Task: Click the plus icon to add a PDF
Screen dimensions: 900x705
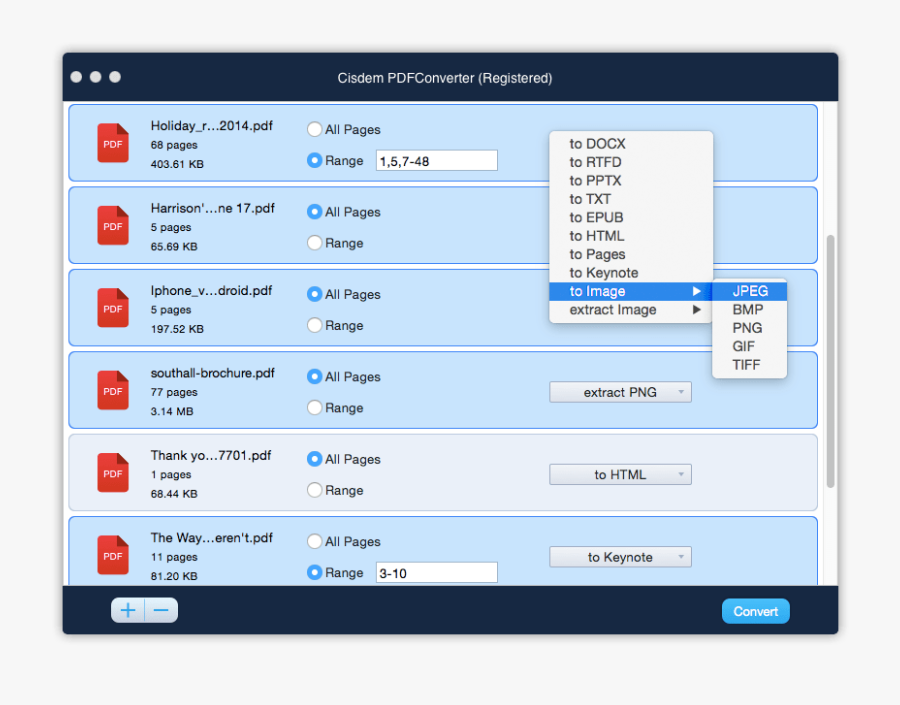Action: point(127,610)
